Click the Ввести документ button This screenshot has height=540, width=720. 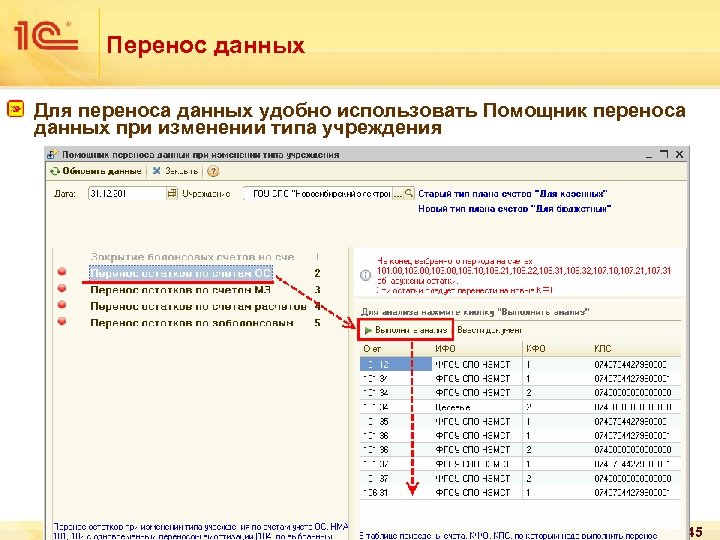489,330
